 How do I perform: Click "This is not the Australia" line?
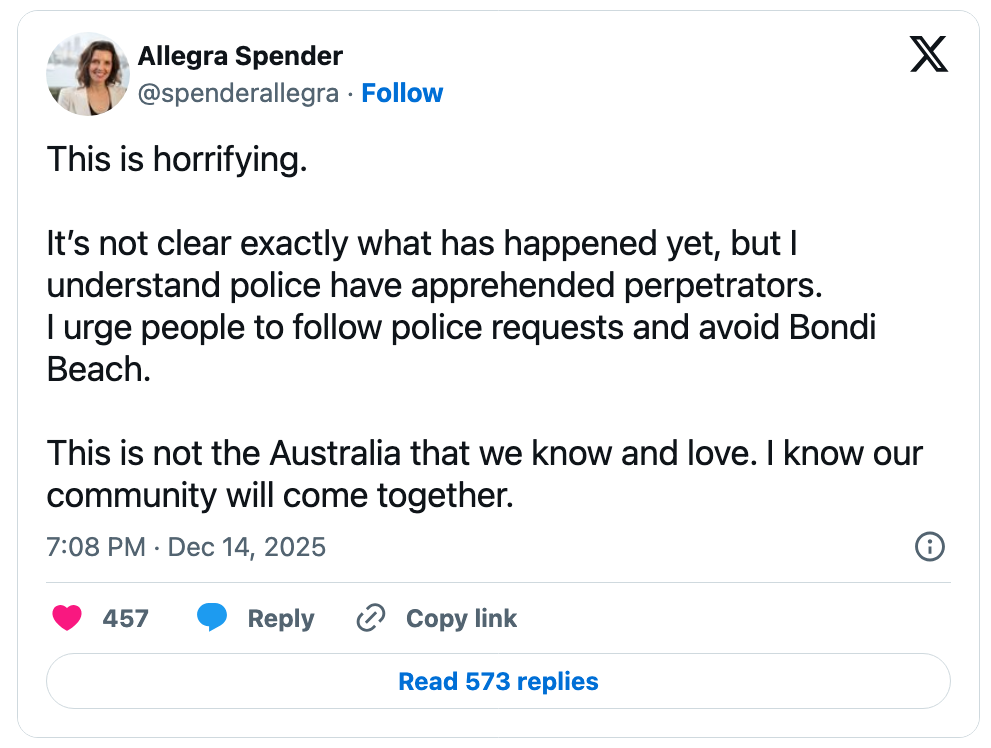click(484, 453)
